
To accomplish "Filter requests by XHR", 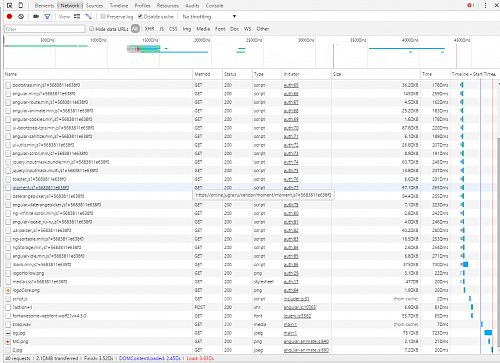I will [x=149, y=29].
